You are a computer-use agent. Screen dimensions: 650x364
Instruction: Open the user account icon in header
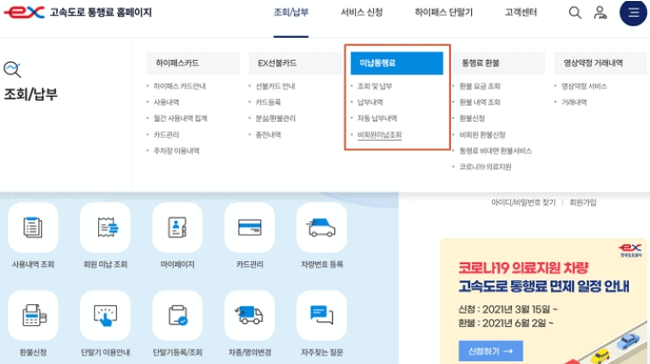click(x=600, y=12)
